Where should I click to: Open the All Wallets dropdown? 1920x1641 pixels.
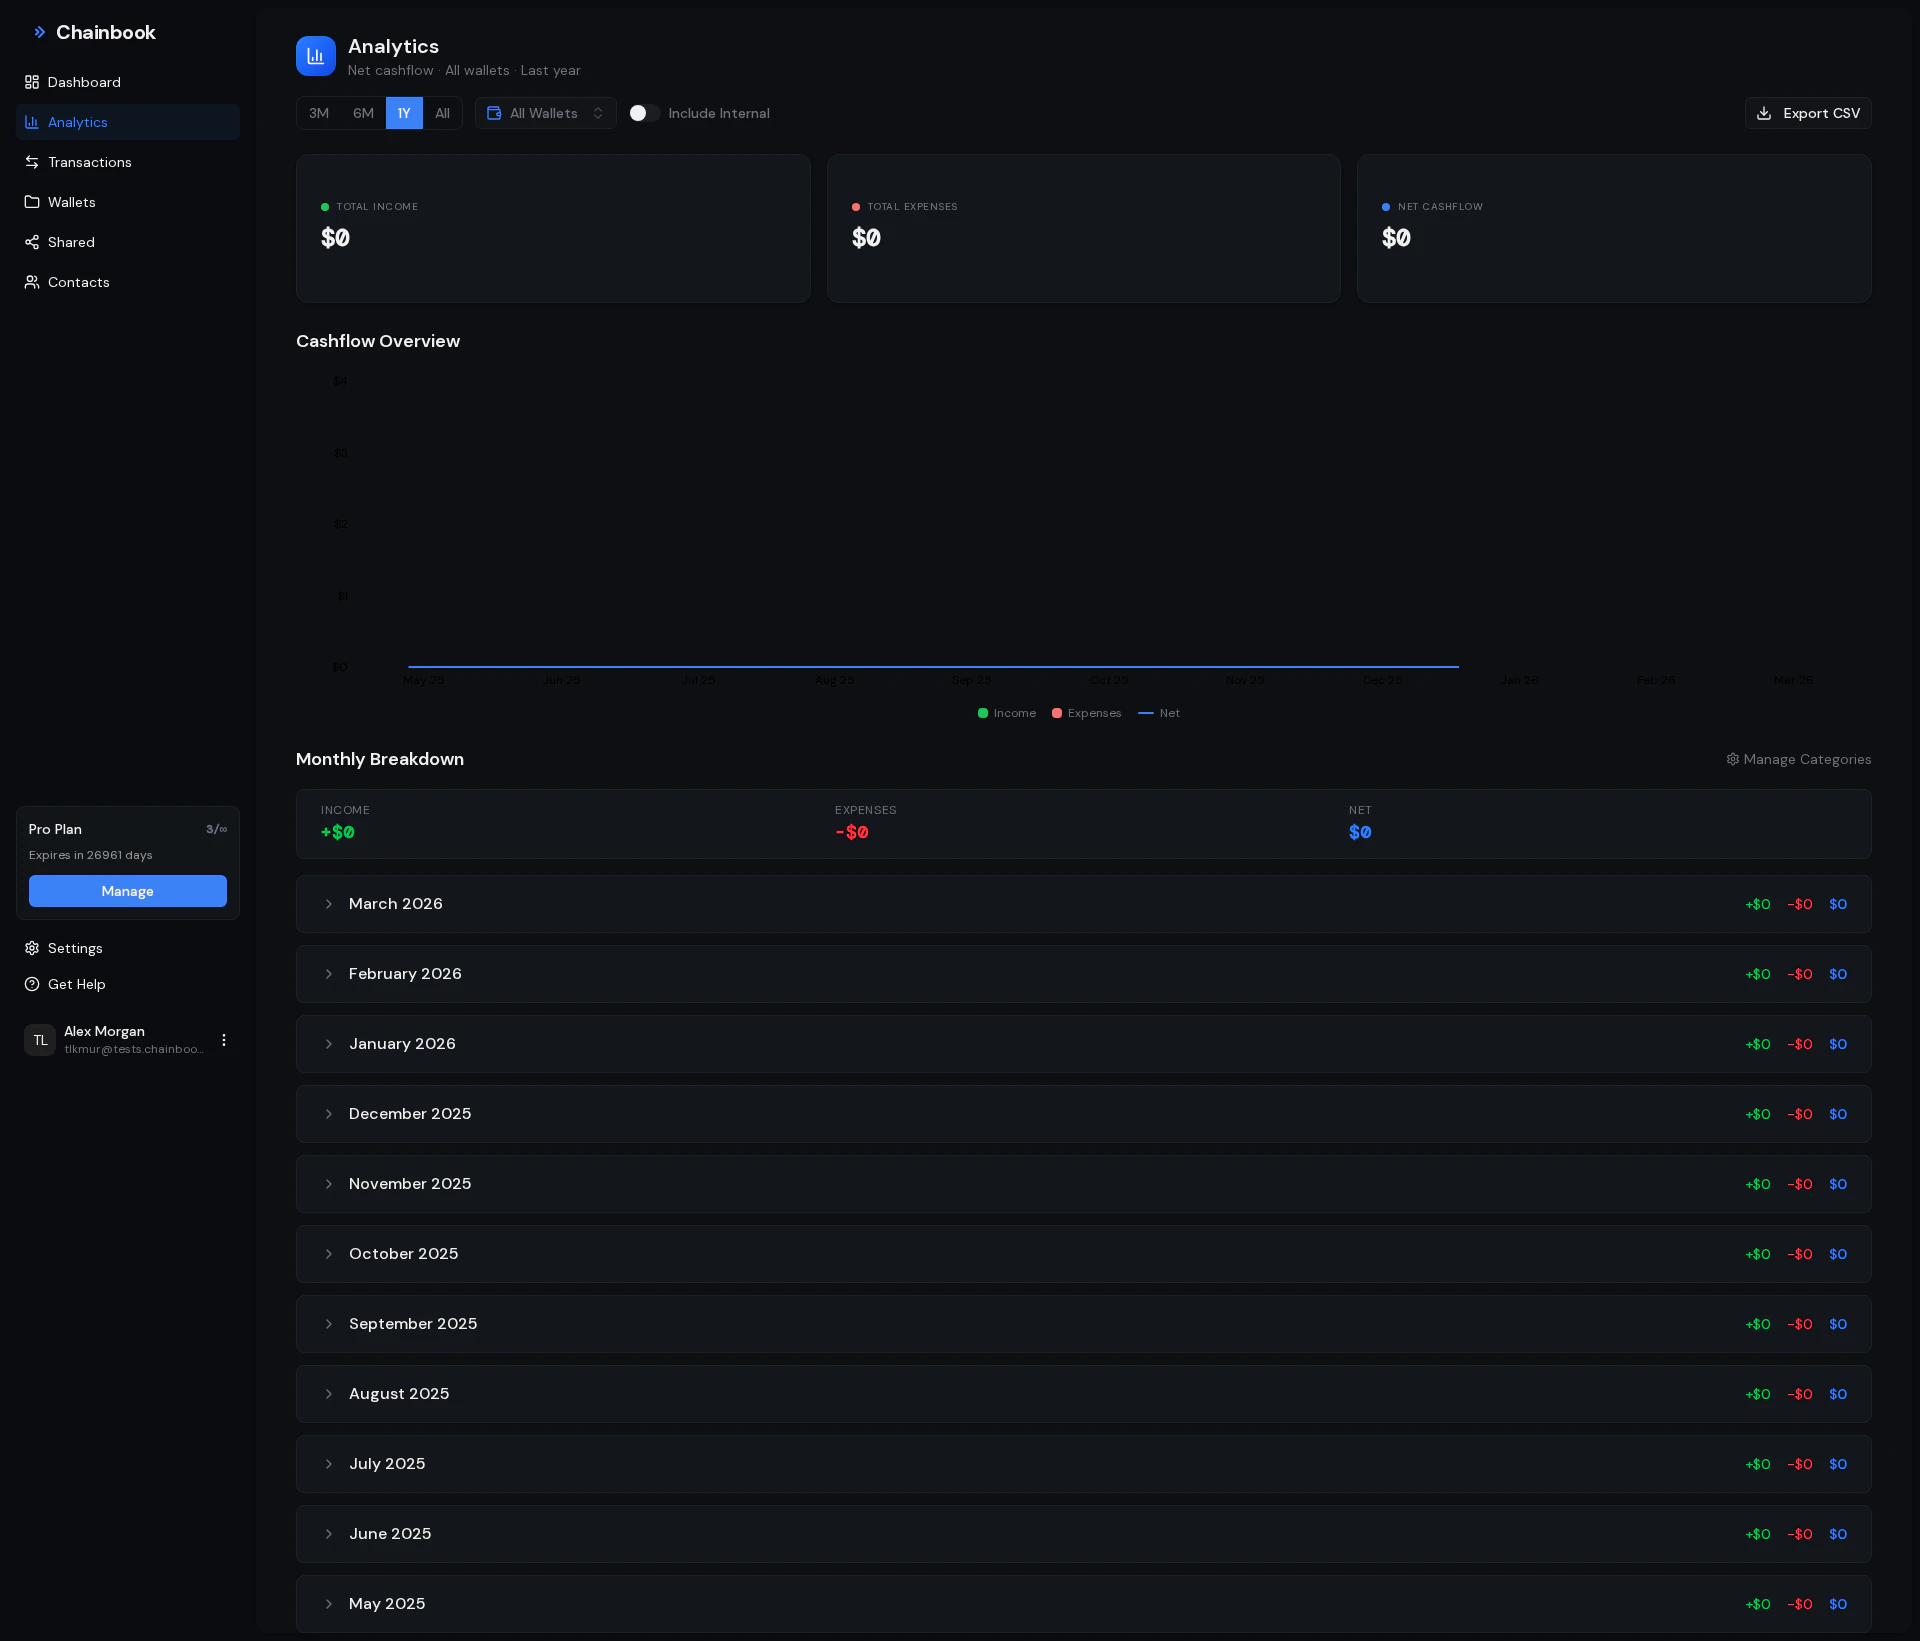point(545,113)
